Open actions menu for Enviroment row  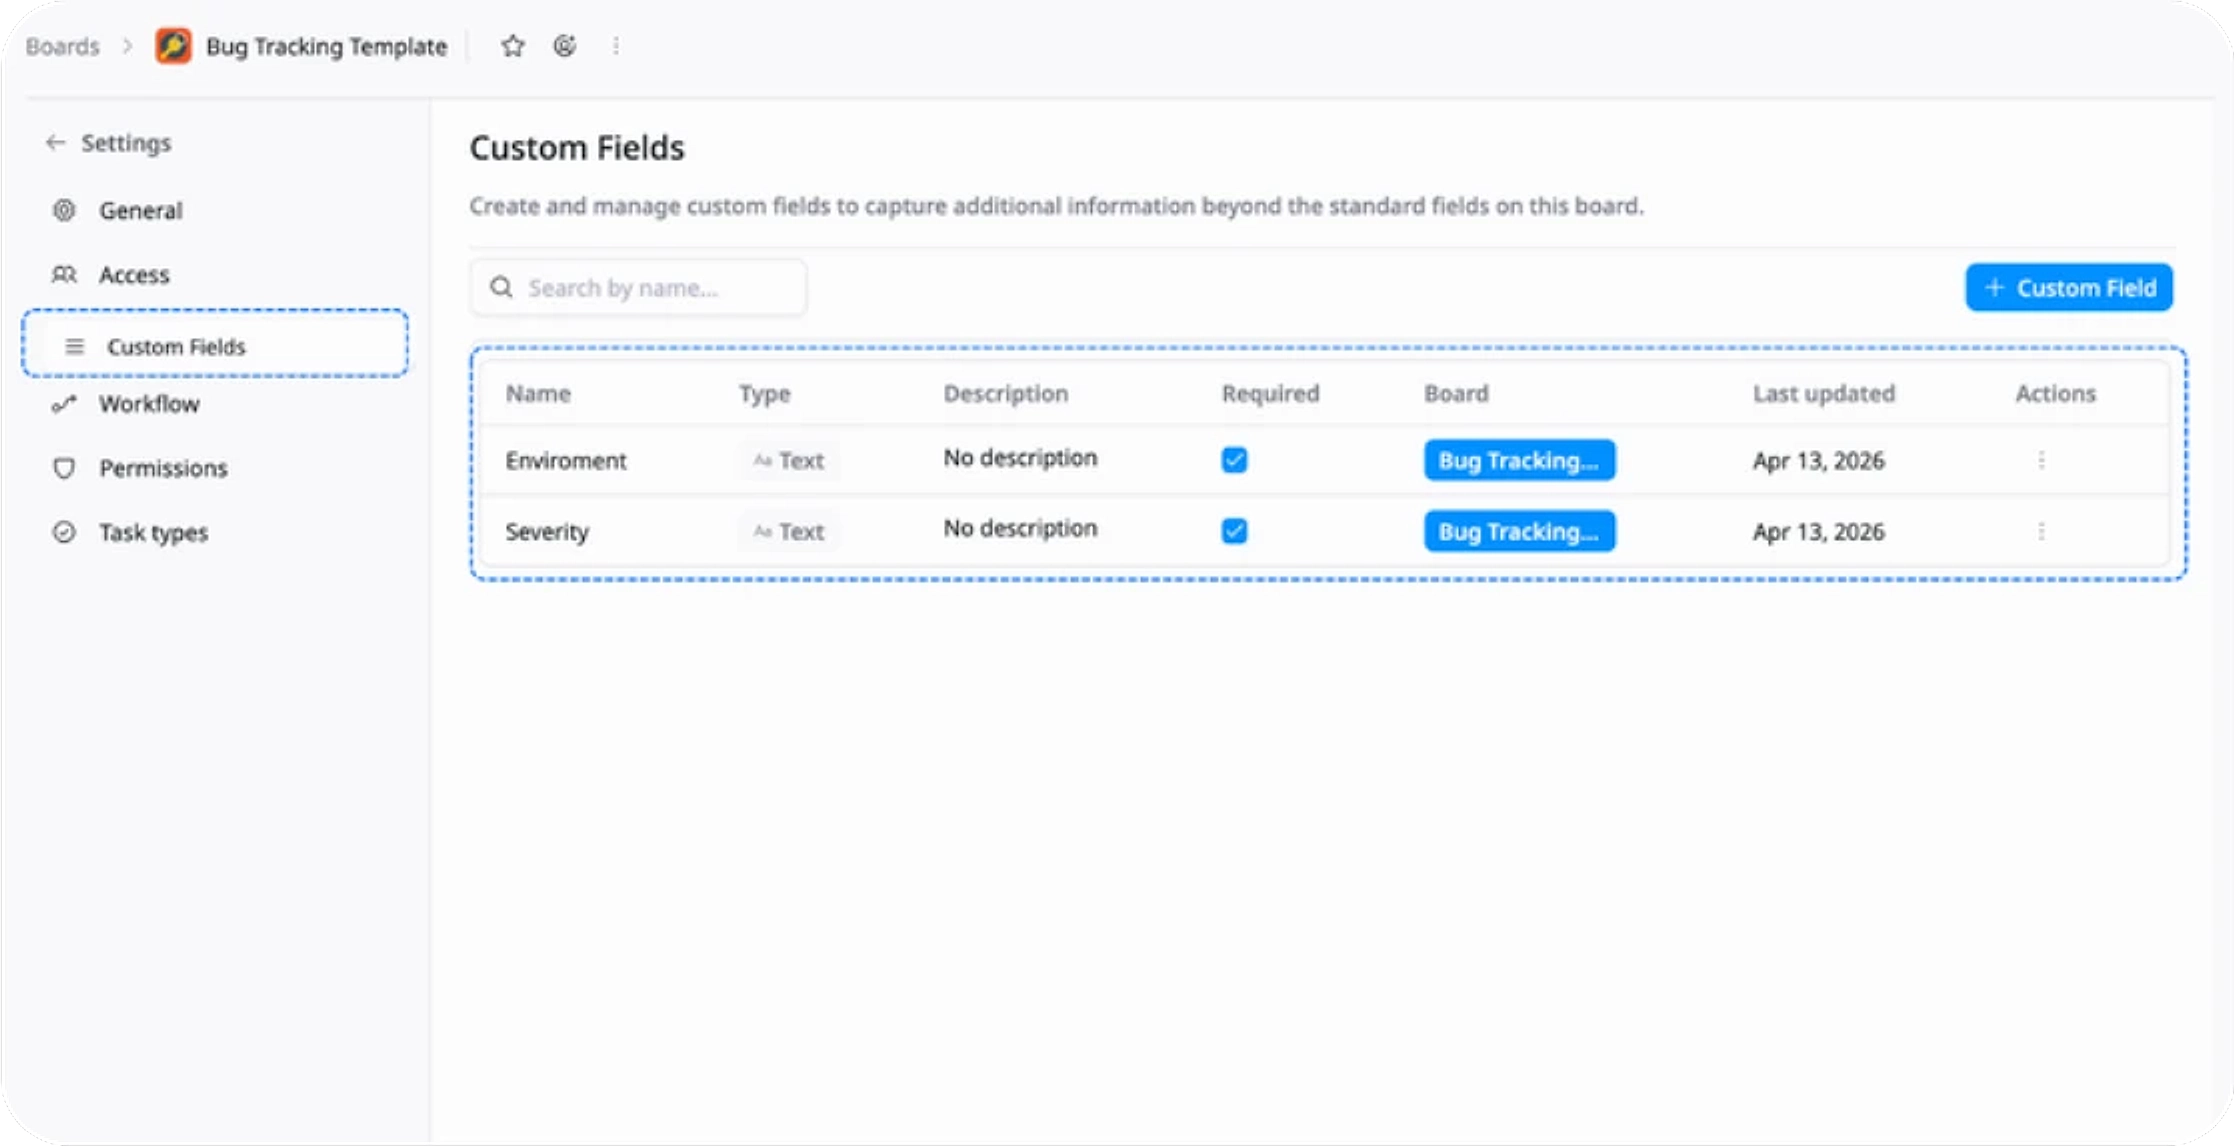tap(2041, 460)
